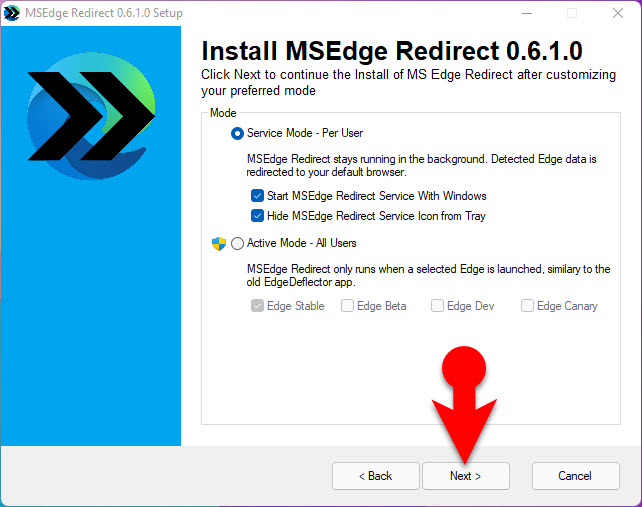Click the Next > button
The width and height of the screenshot is (642, 507).
pyautogui.click(x=466, y=476)
